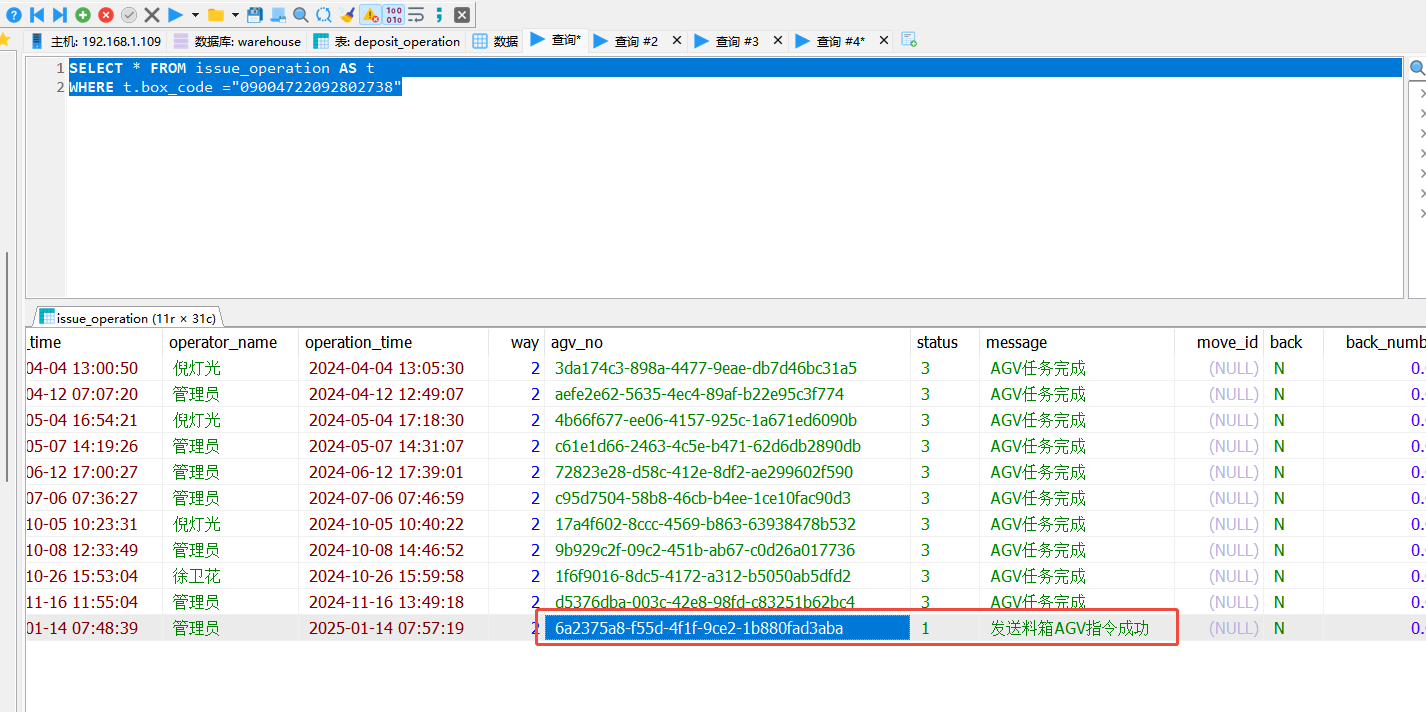Click the blue Run query play button
The height and width of the screenshot is (712, 1426).
pos(175,15)
